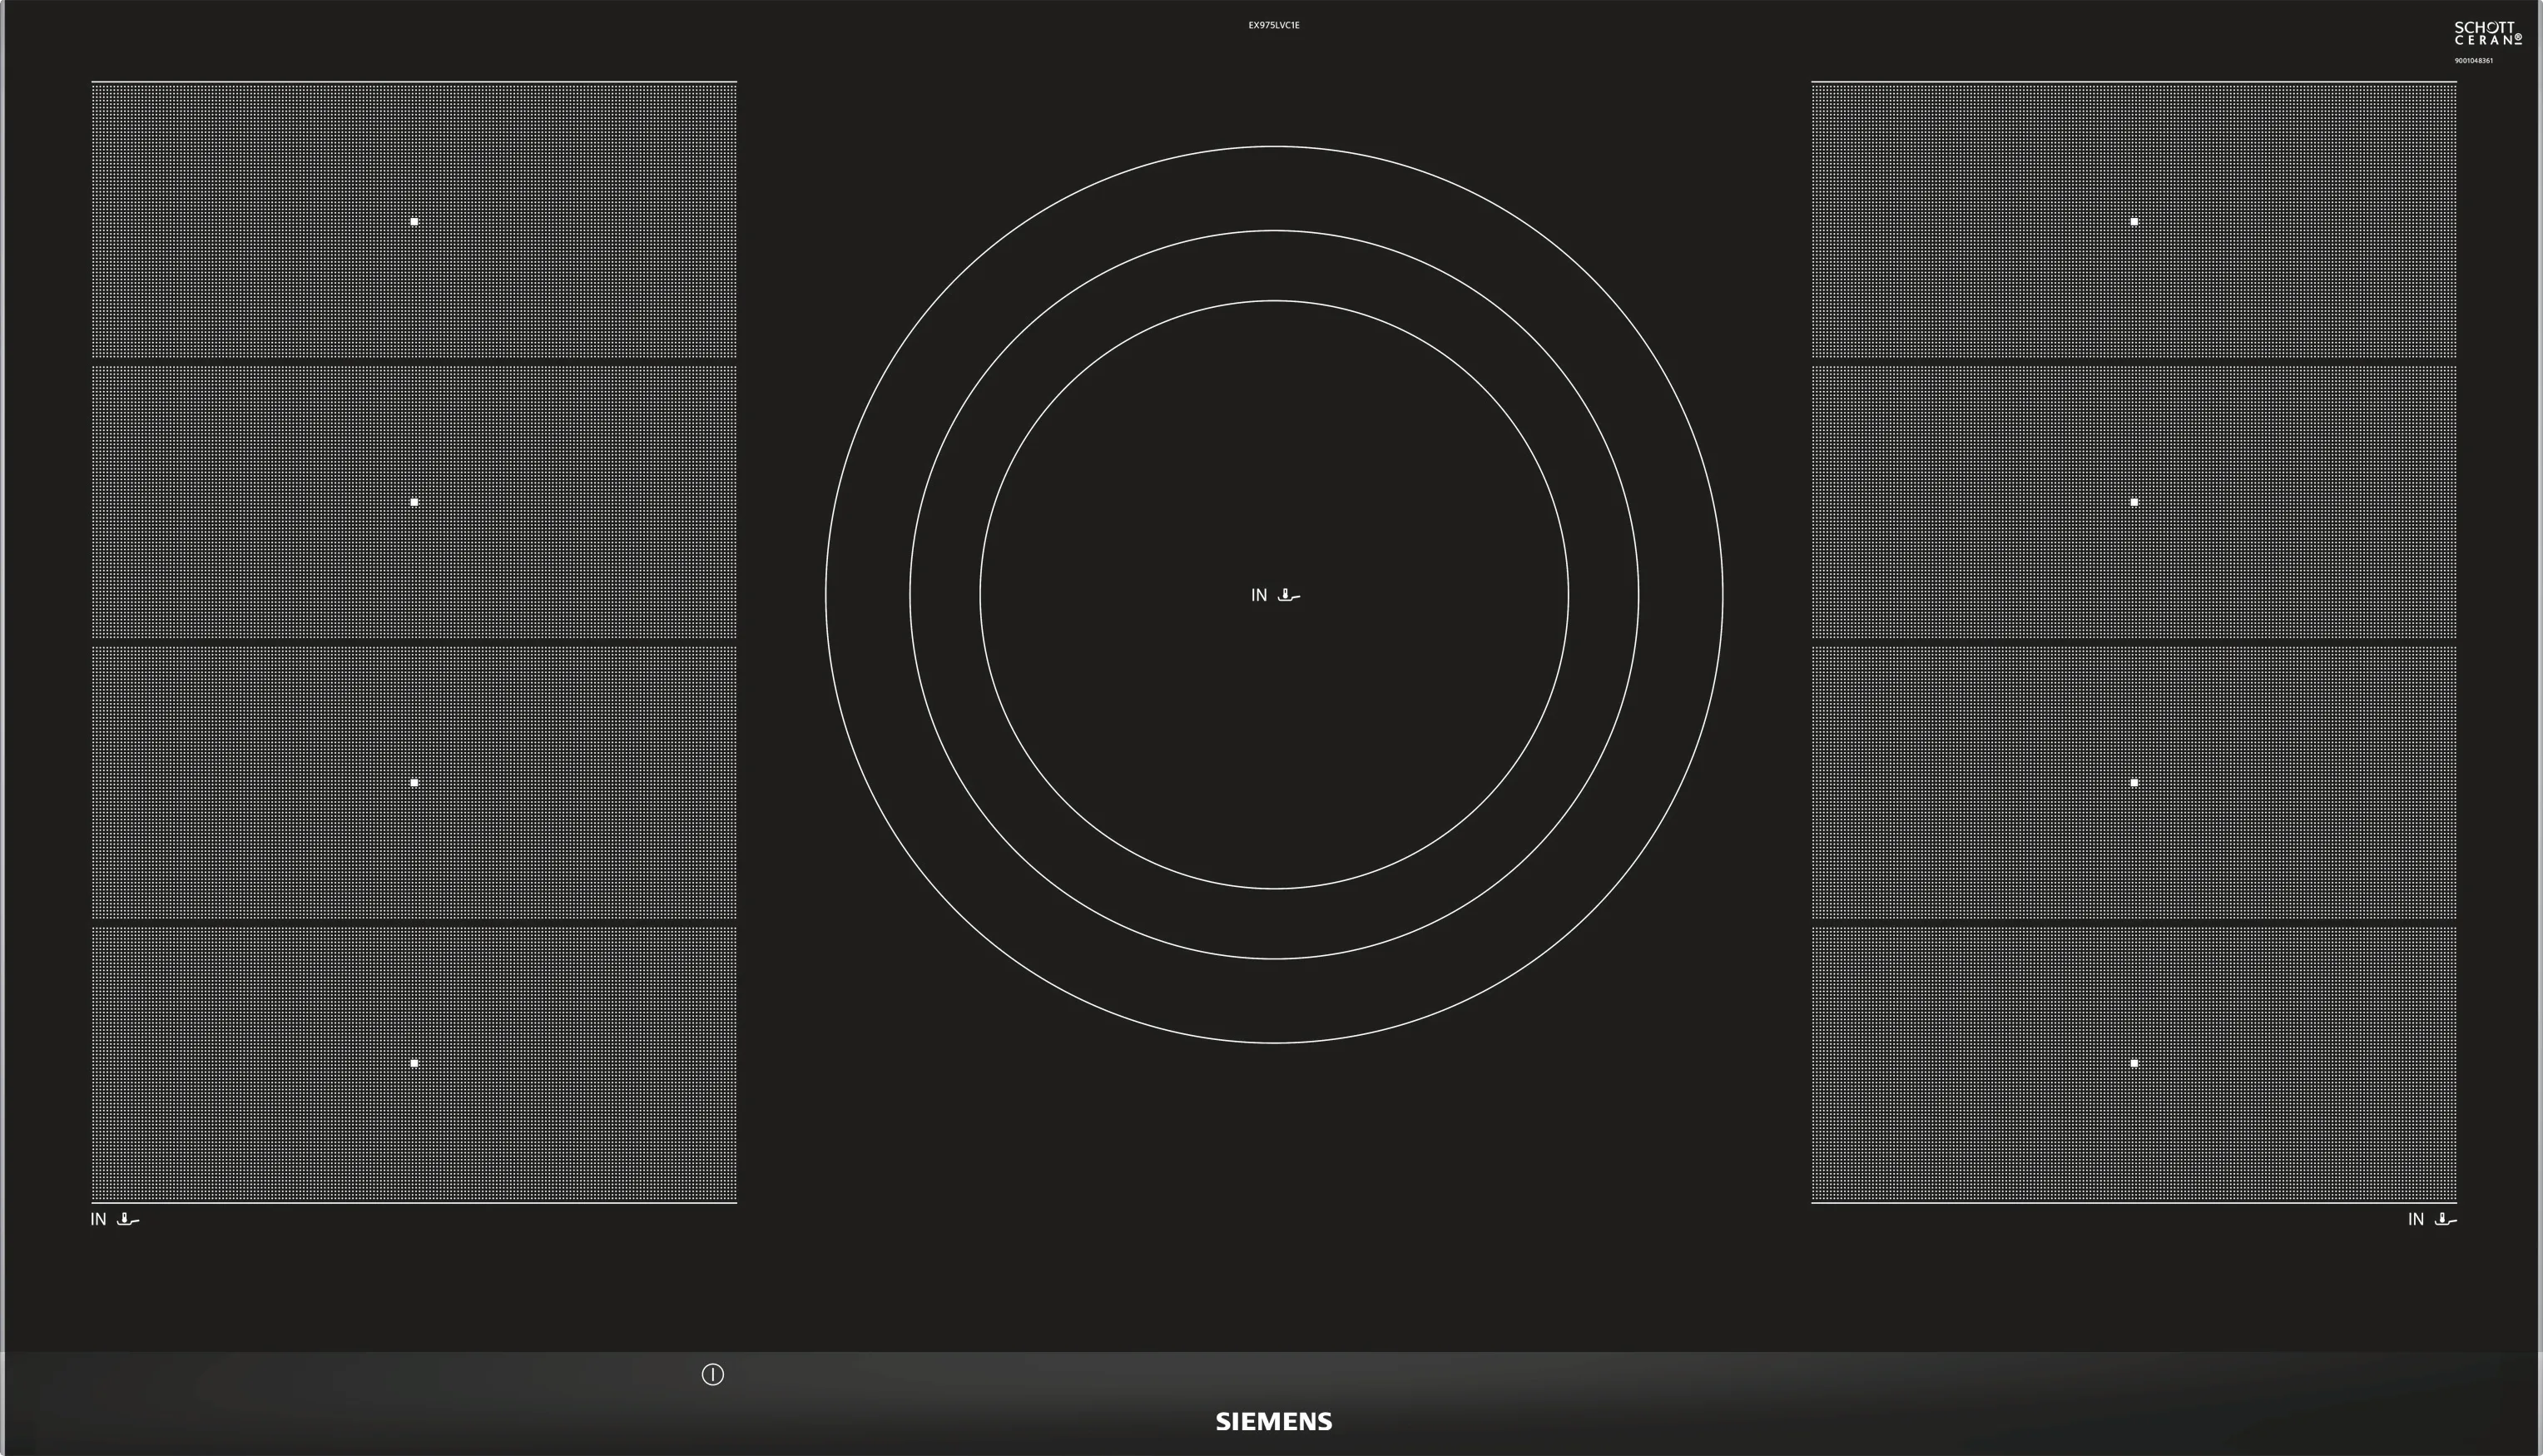Tap center dot of second left flex segment

coord(414,502)
